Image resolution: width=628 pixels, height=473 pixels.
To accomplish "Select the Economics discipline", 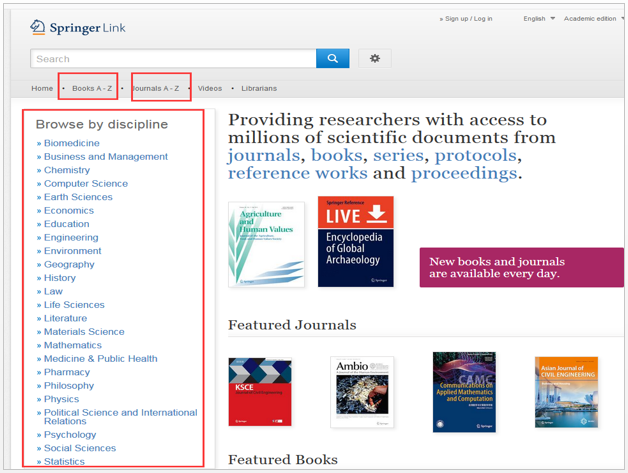I will 69,211.
